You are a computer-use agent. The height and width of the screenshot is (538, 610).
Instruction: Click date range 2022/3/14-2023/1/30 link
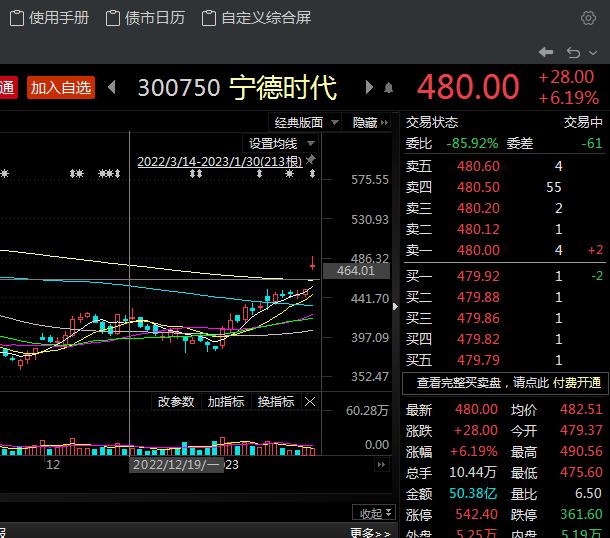[x=220, y=161]
